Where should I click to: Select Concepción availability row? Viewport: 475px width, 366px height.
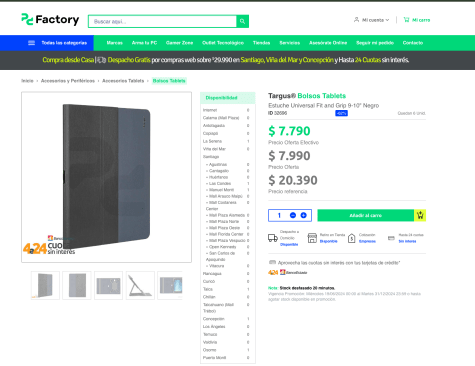coord(226,319)
